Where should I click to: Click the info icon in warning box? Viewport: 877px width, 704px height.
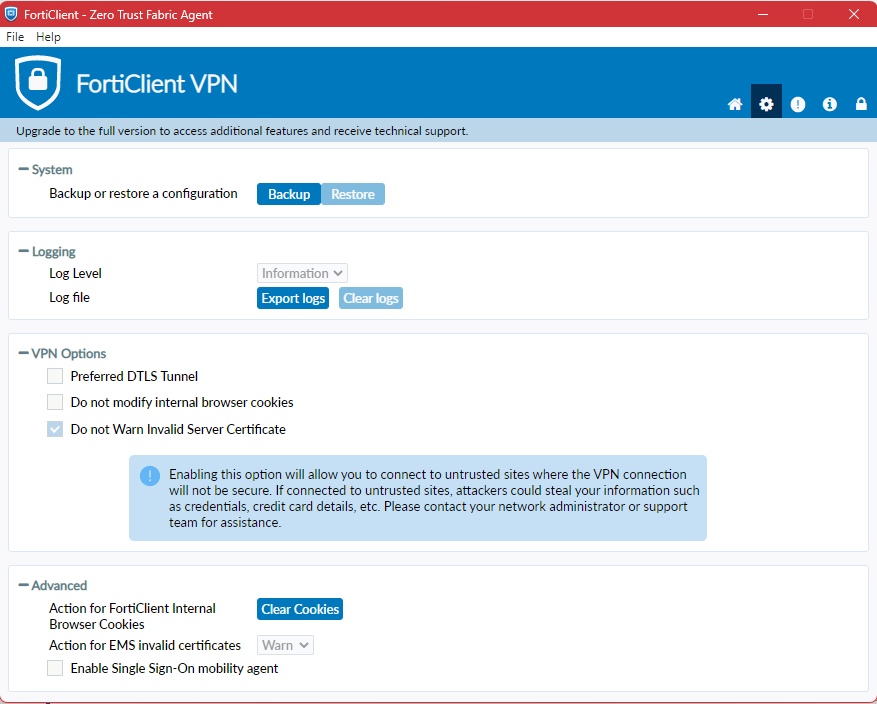(150, 476)
